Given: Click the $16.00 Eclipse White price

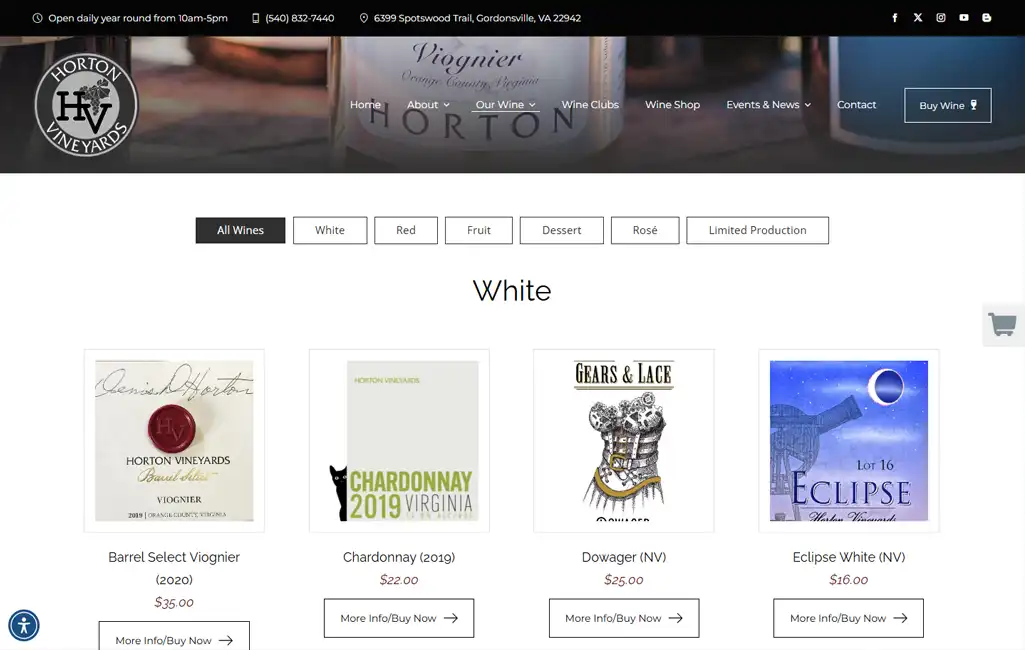Looking at the screenshot, I should click(849, 580).
